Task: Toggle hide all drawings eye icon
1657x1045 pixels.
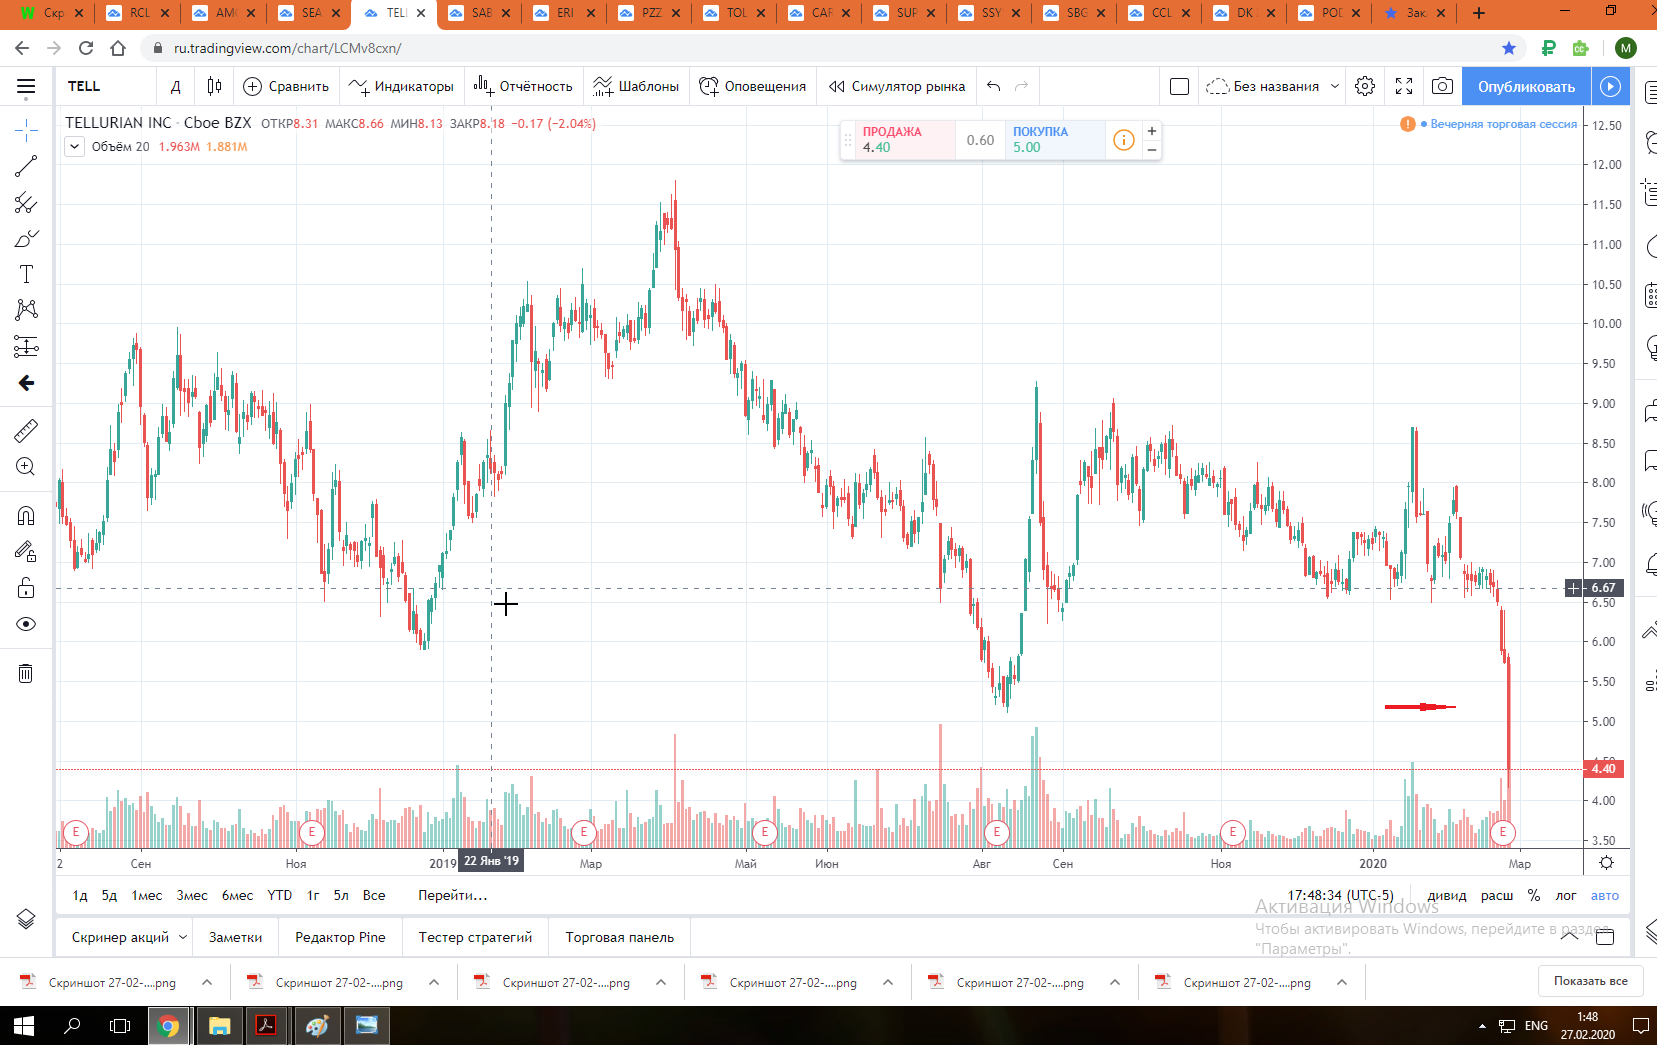Action: click(x=26, y=624)
